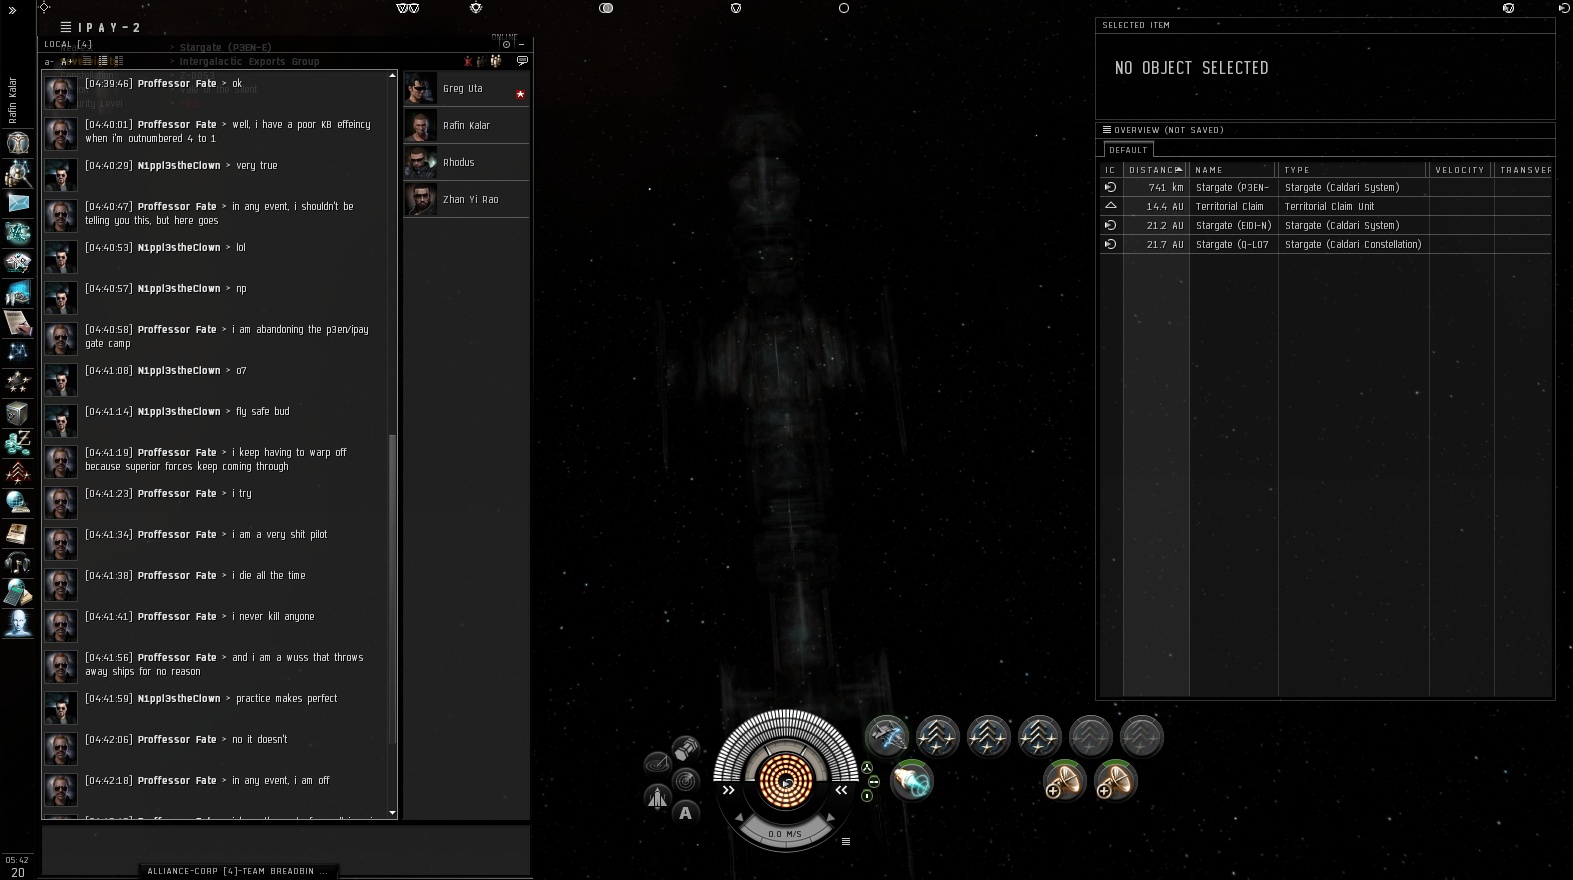Activate the first module with blue ship icon
1573x880 pixels.
pos(887,737)
